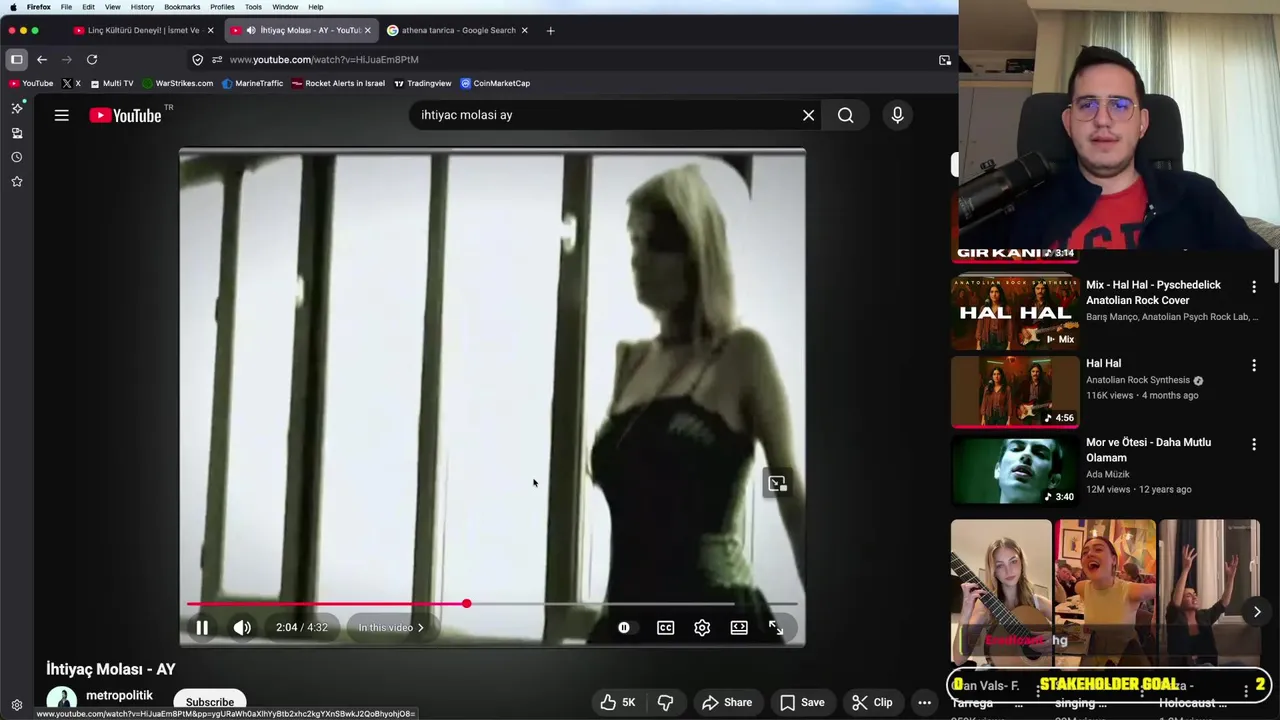Image resolution: width=1280 pixels, height=720 pixels.
Task: Open CoinMarketCap bookmark
Action: point(495,84)
